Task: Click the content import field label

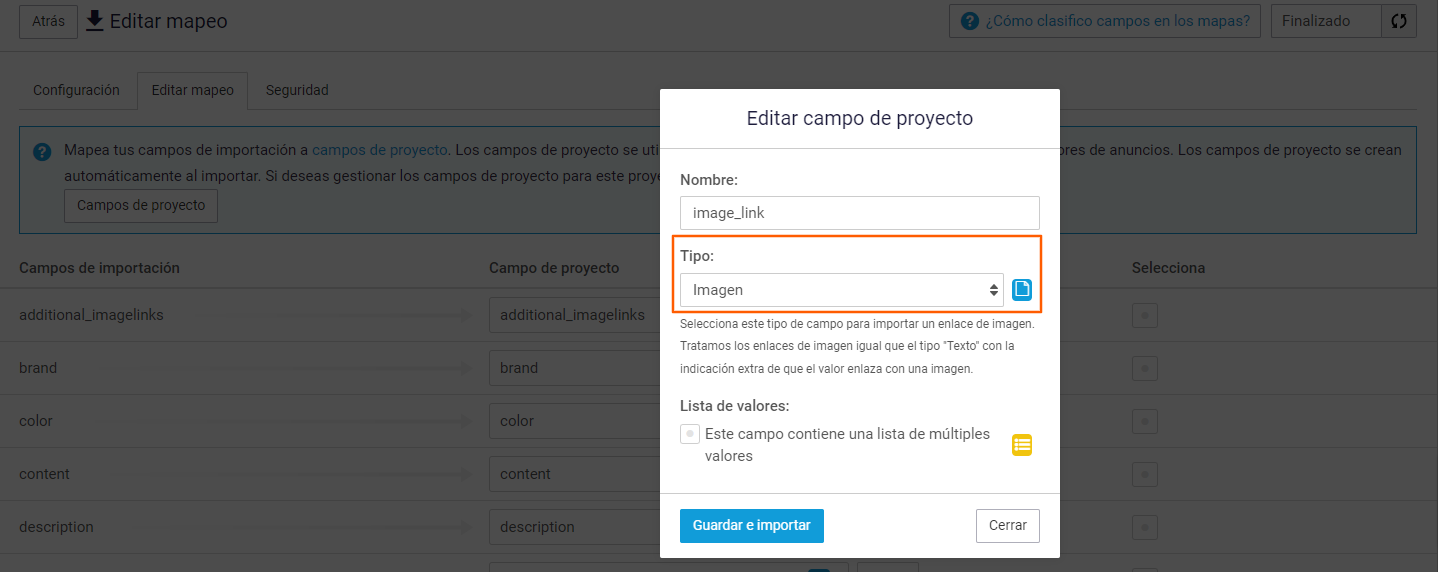Action: pyautogui.click(x=44, y=474)
